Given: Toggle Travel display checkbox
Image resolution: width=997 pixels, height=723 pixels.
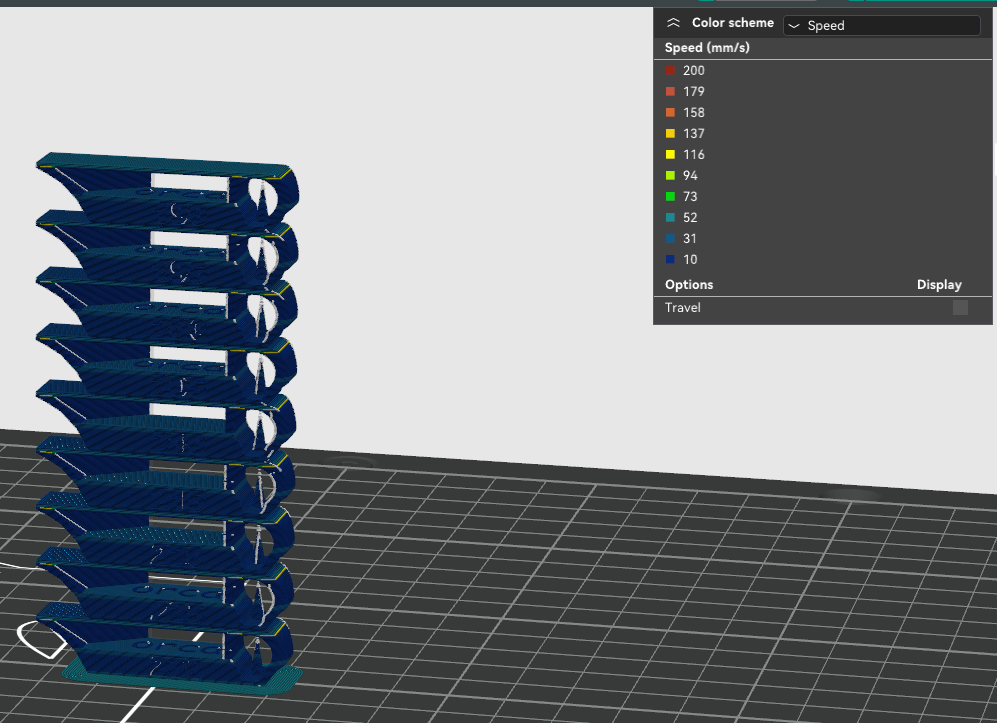Looking at the screenshot, I should (960, 308).
